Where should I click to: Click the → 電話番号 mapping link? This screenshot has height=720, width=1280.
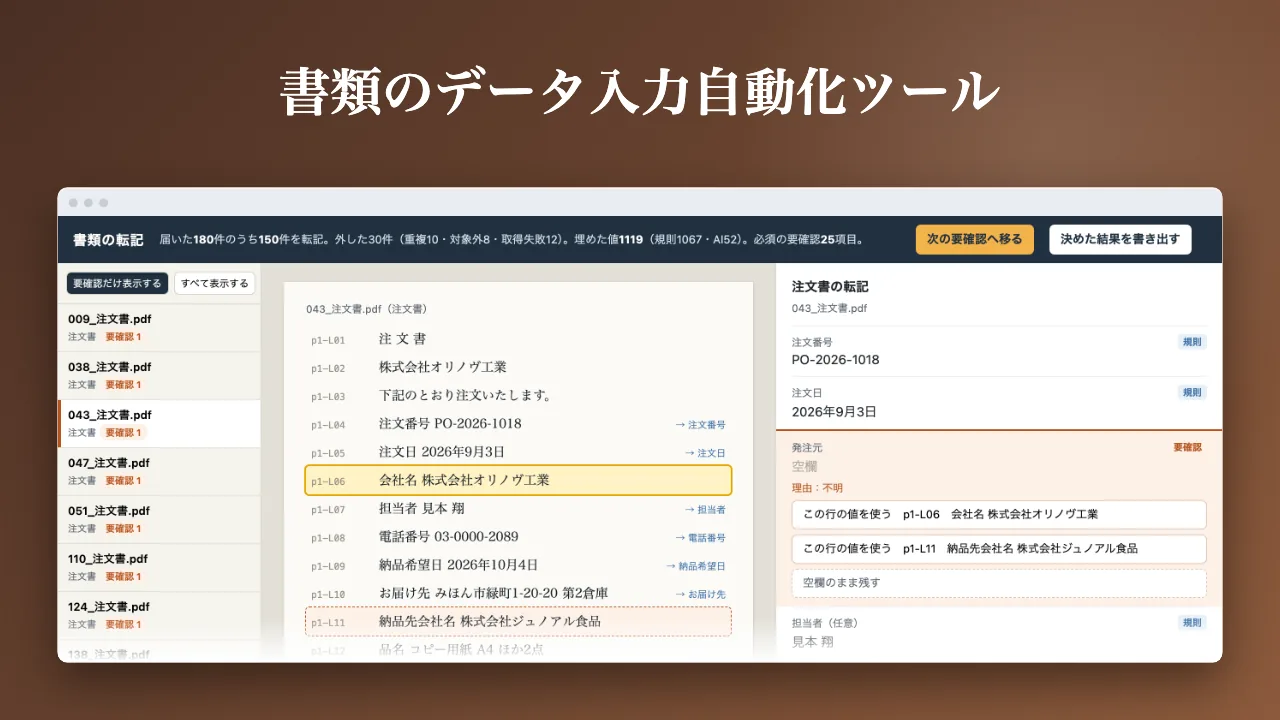(700, 538)
